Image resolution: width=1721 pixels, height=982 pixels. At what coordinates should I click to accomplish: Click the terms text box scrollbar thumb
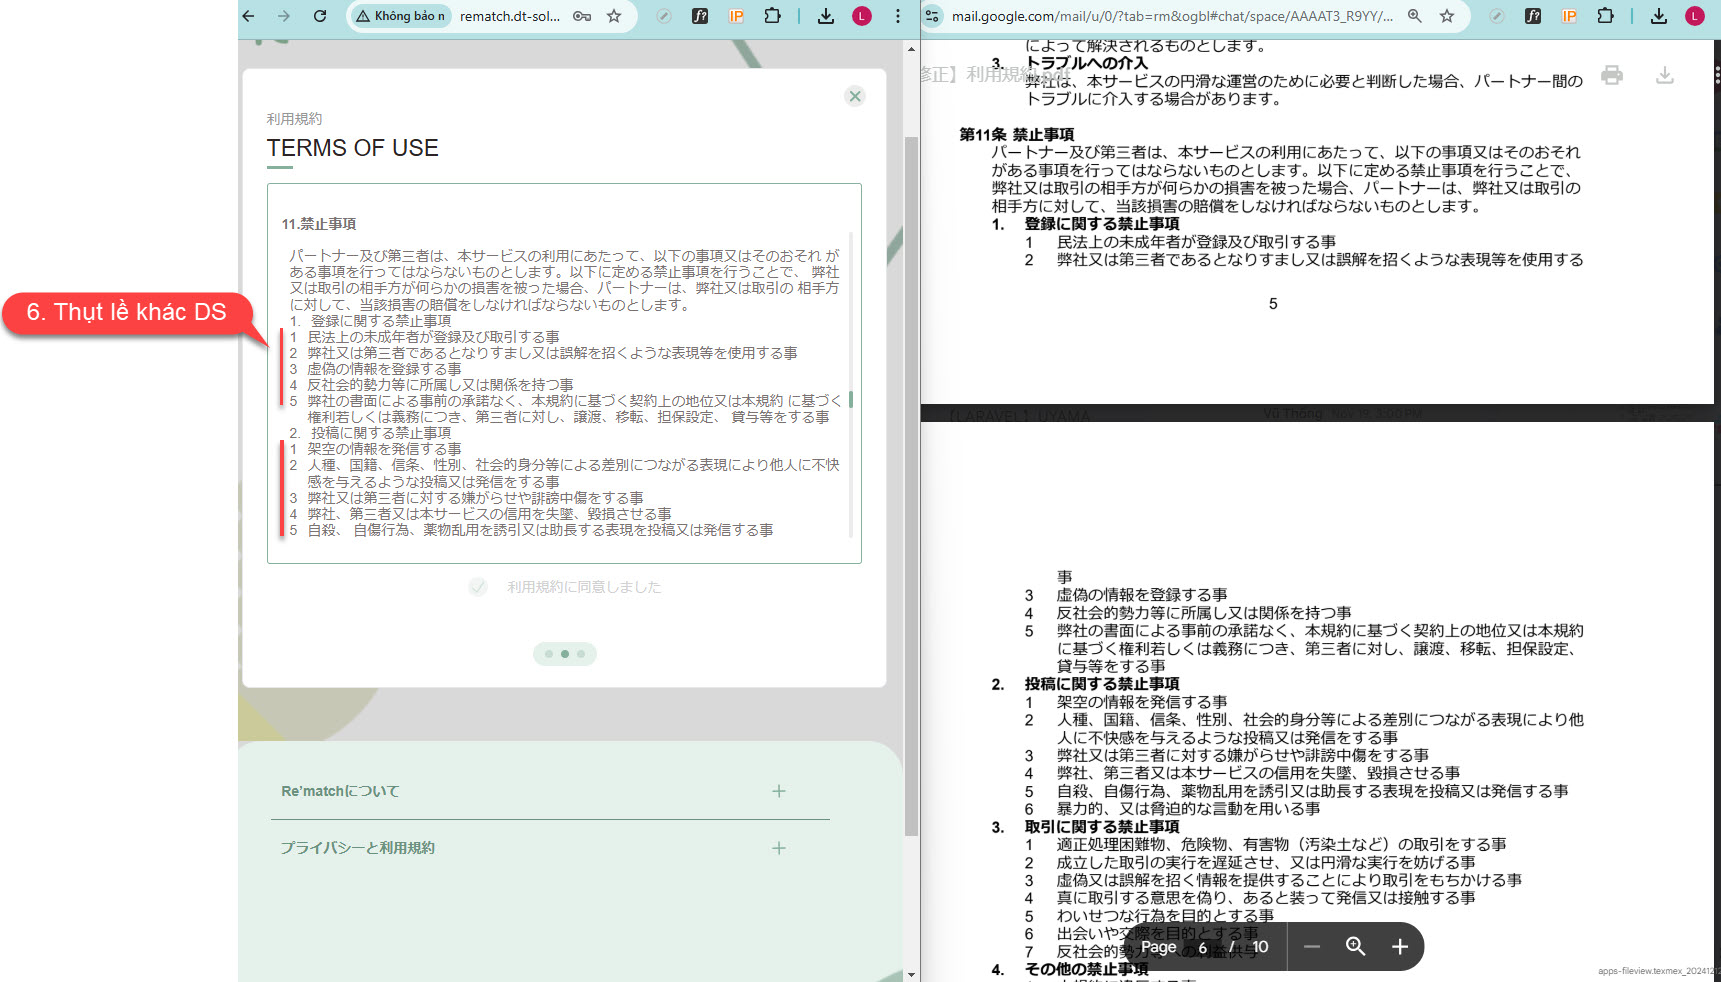pyautogui.click(x=850, y=399)
